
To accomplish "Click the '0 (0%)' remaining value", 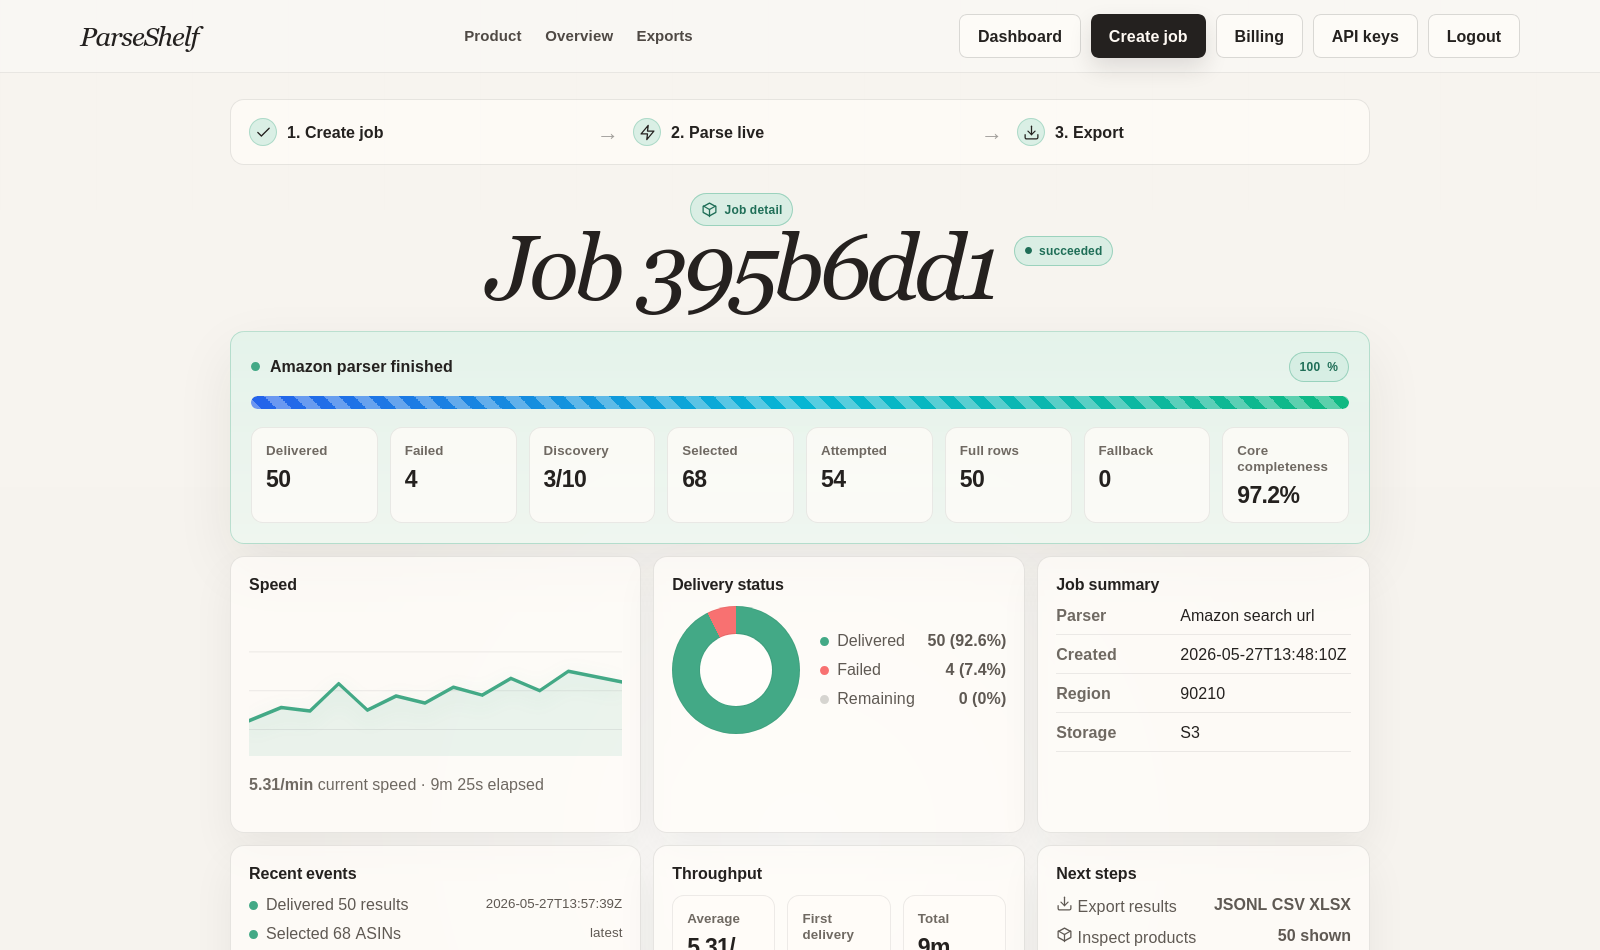I will 982,699.
